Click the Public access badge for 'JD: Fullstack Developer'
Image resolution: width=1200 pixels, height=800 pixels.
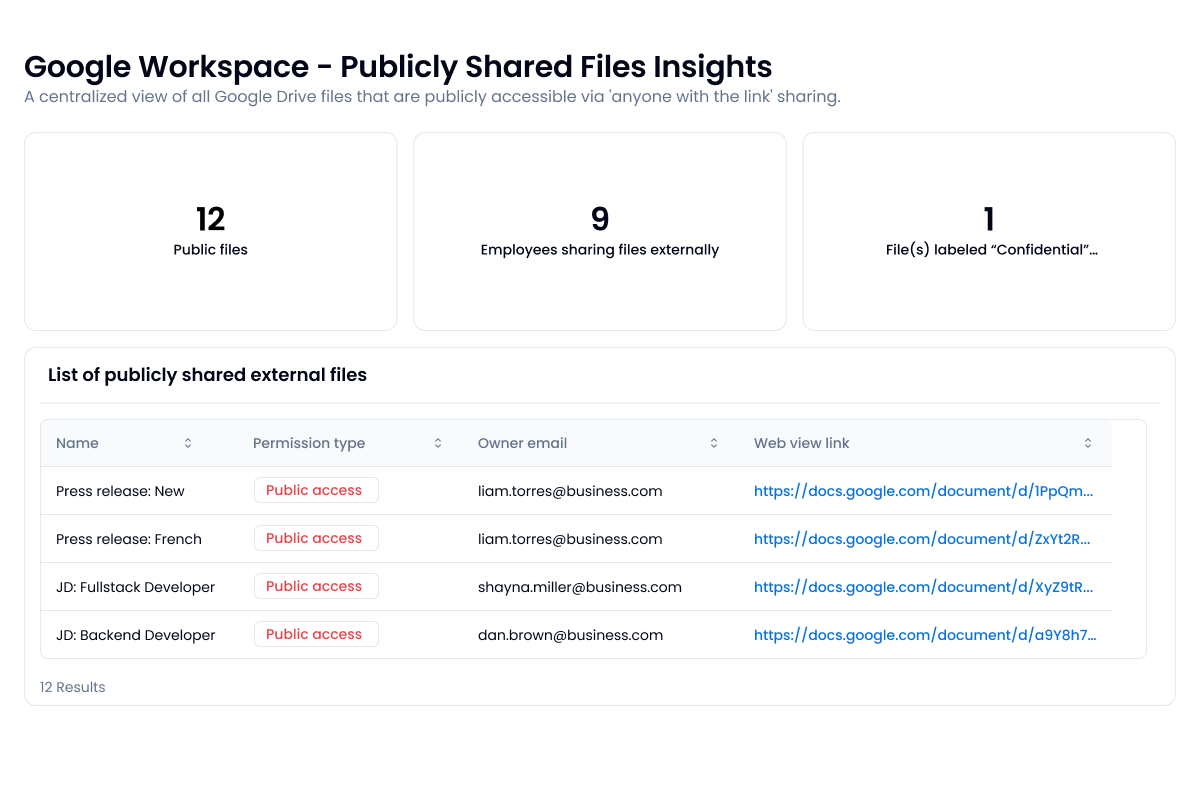point(316,586)
